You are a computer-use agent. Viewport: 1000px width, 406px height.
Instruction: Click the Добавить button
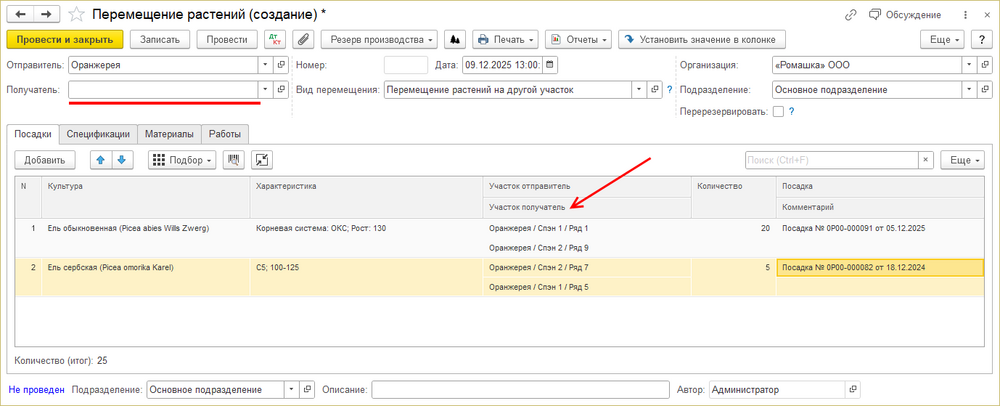coord(45,160)
